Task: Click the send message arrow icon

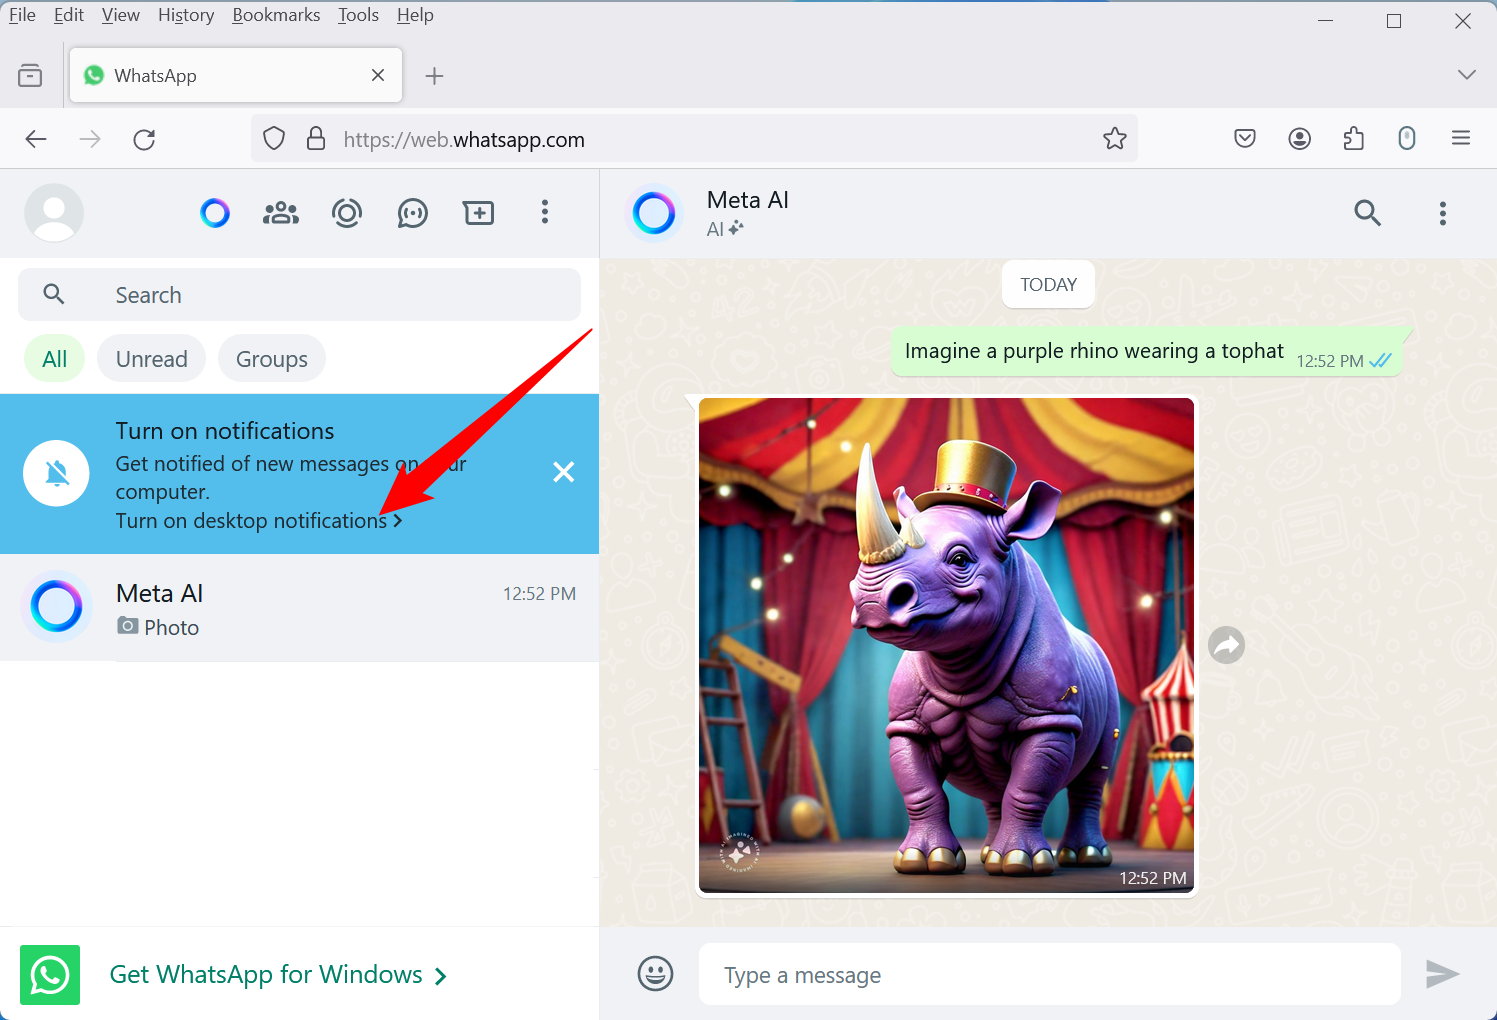Action: (1443, 973)
